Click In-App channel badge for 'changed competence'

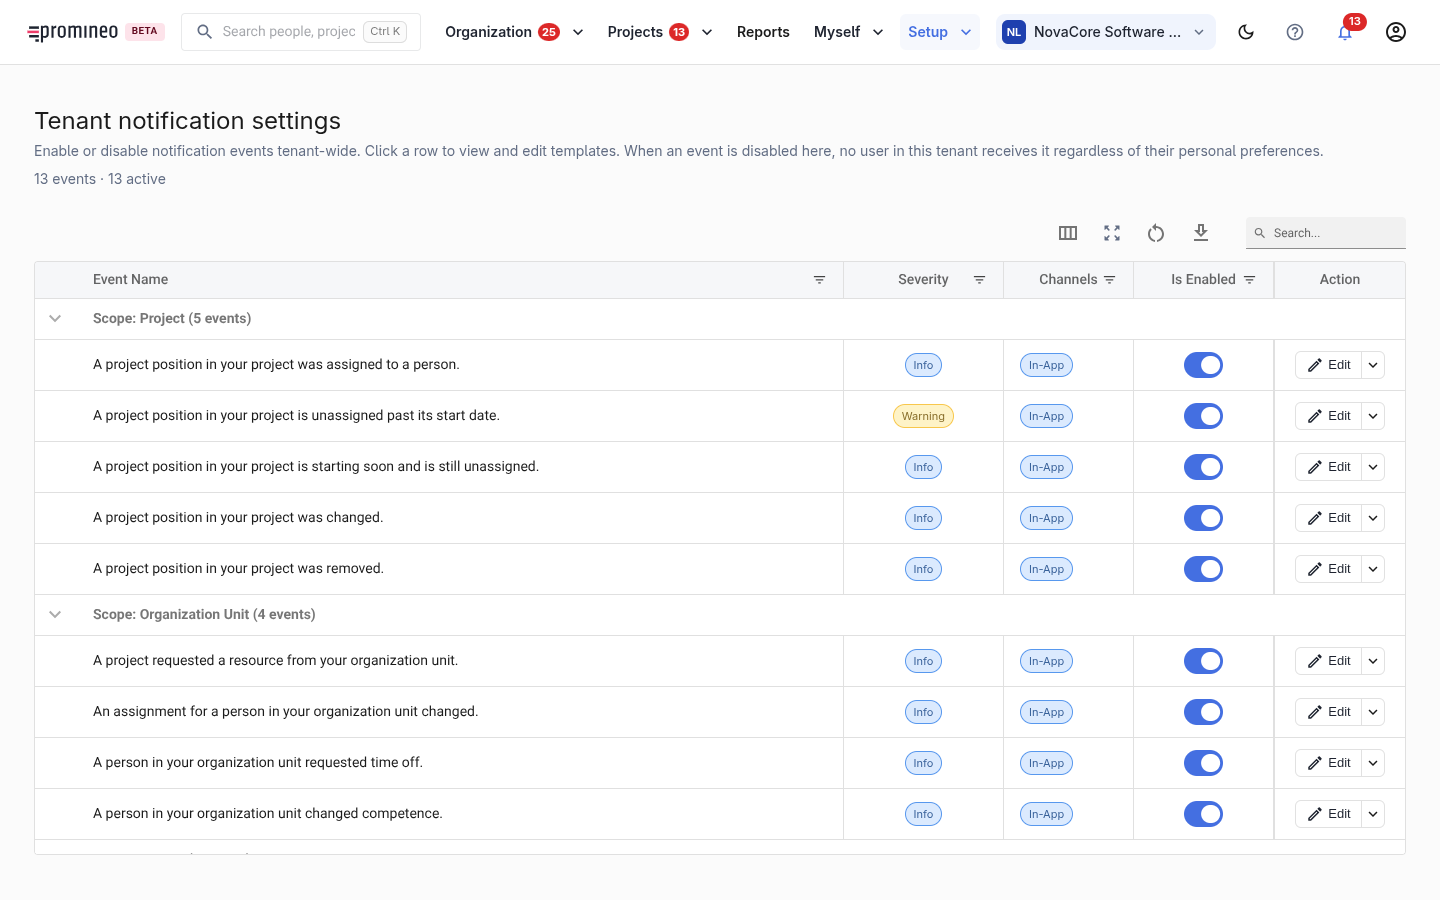click(1046, 814)
